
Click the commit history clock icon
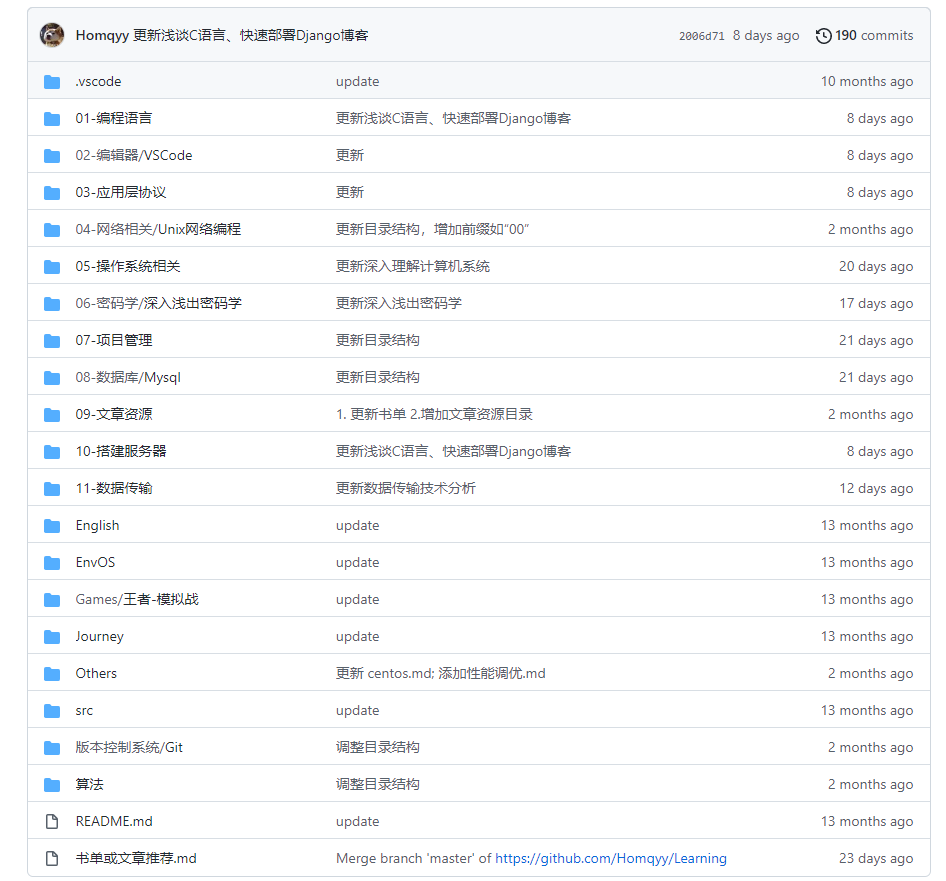point(823,36)
